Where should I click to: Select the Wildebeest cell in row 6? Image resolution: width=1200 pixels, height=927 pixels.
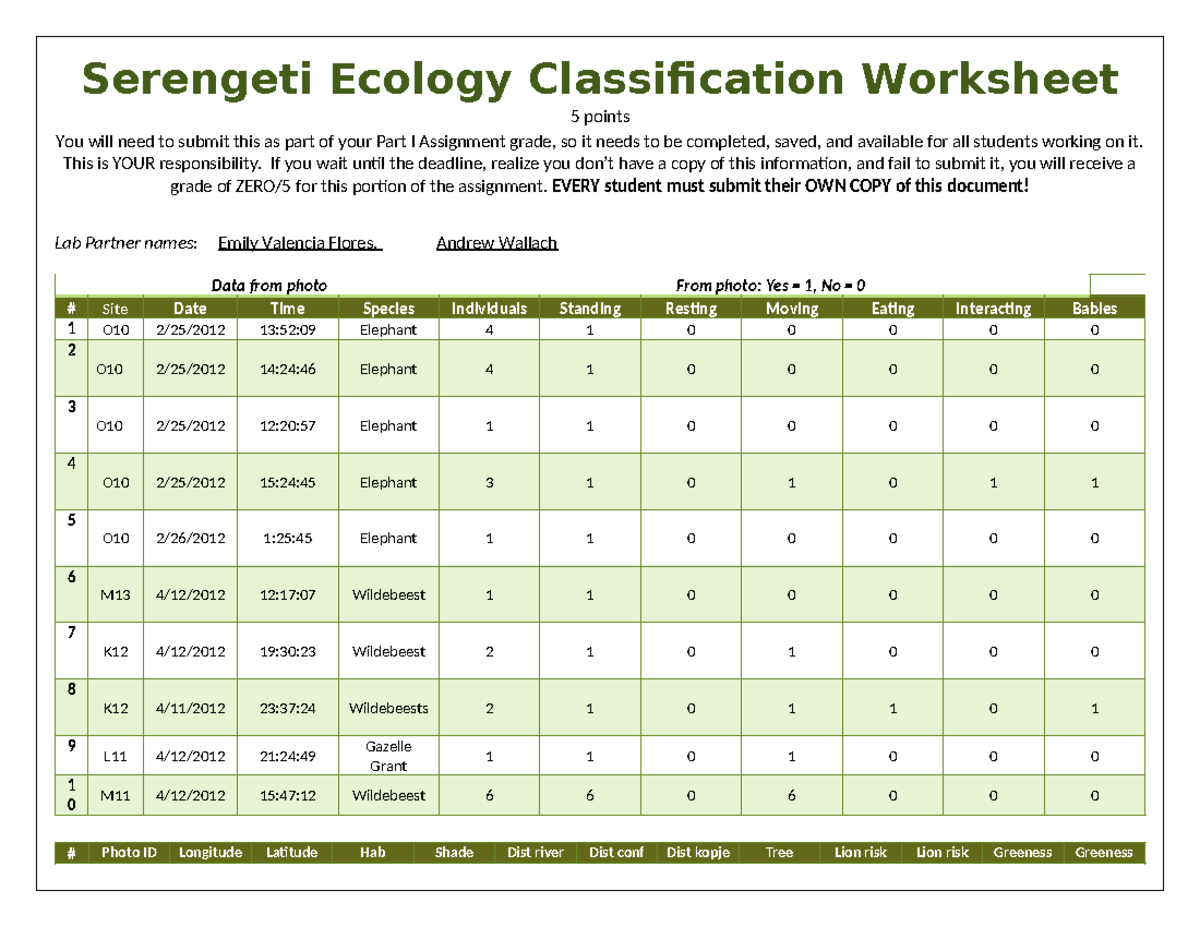388,594
